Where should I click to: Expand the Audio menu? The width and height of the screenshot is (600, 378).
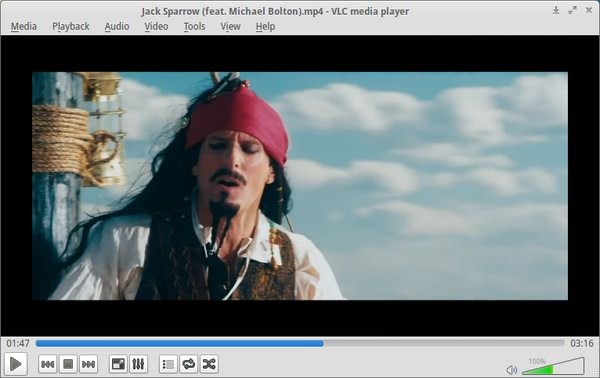117,26
